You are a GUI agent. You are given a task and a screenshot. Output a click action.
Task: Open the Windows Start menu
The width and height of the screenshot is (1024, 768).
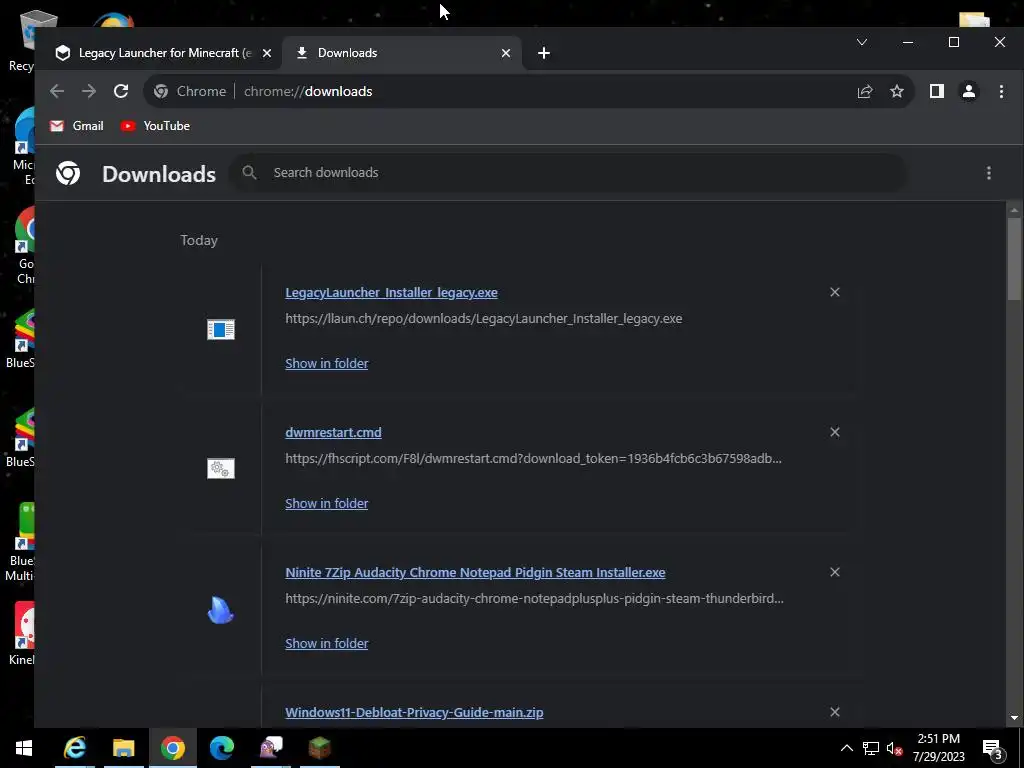[x=24, y=748]
